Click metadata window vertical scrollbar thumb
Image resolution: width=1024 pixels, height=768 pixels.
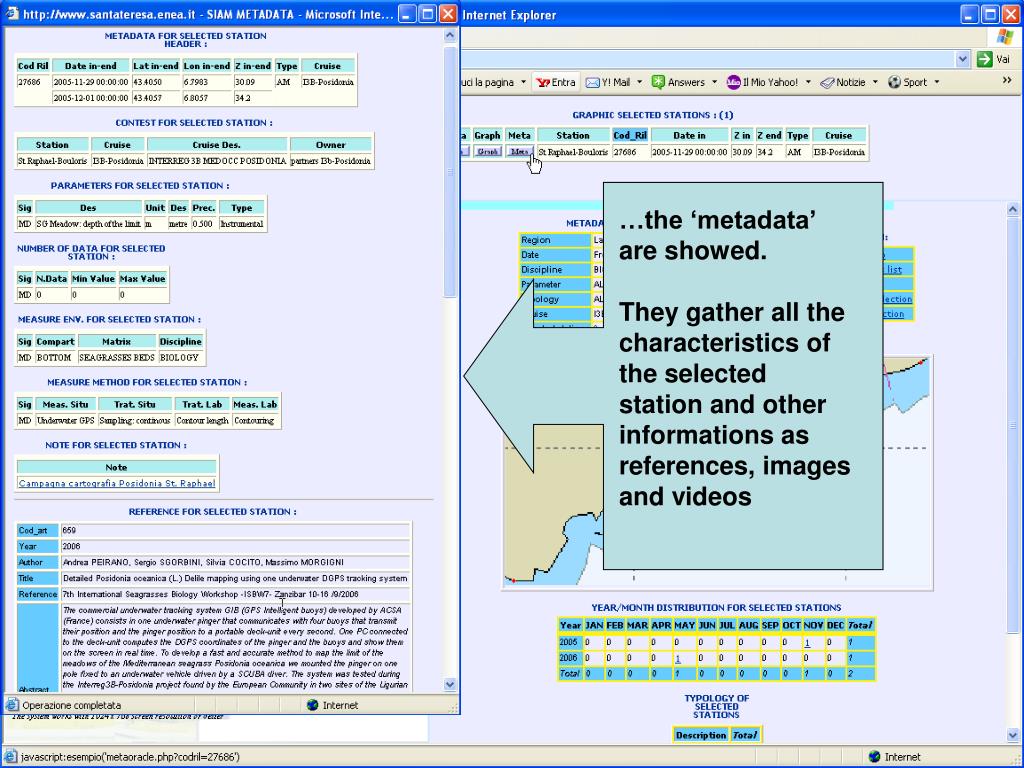click(450, 172)
